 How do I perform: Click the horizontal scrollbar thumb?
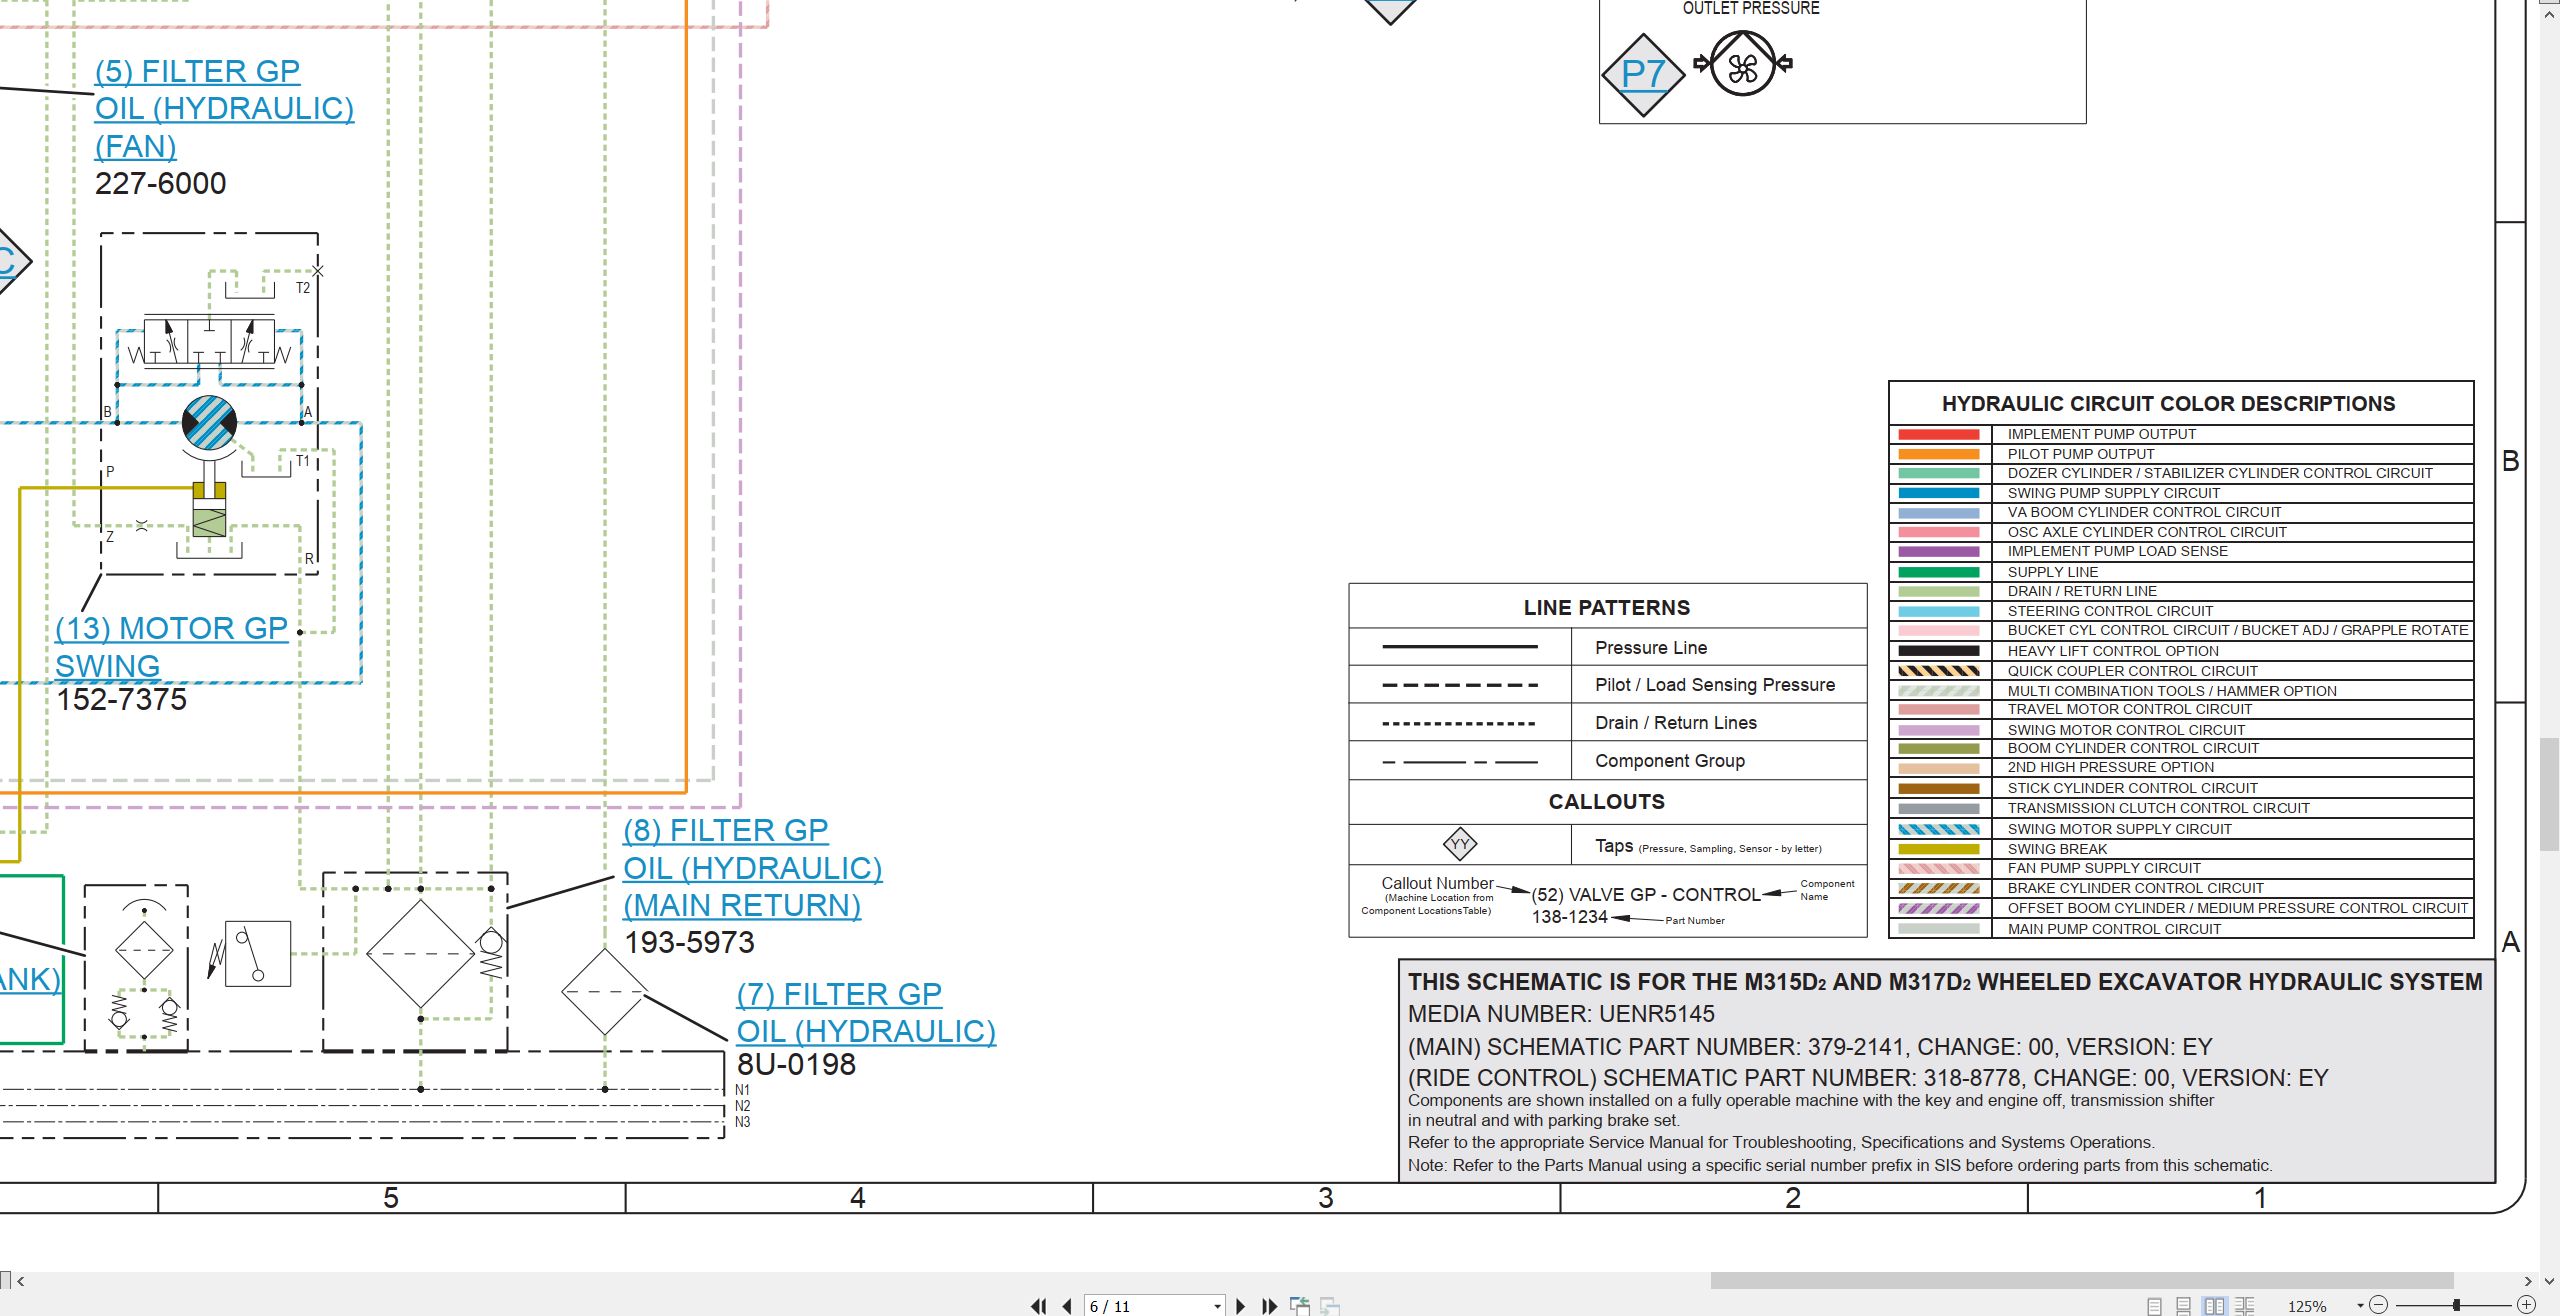[2082, 1280]
